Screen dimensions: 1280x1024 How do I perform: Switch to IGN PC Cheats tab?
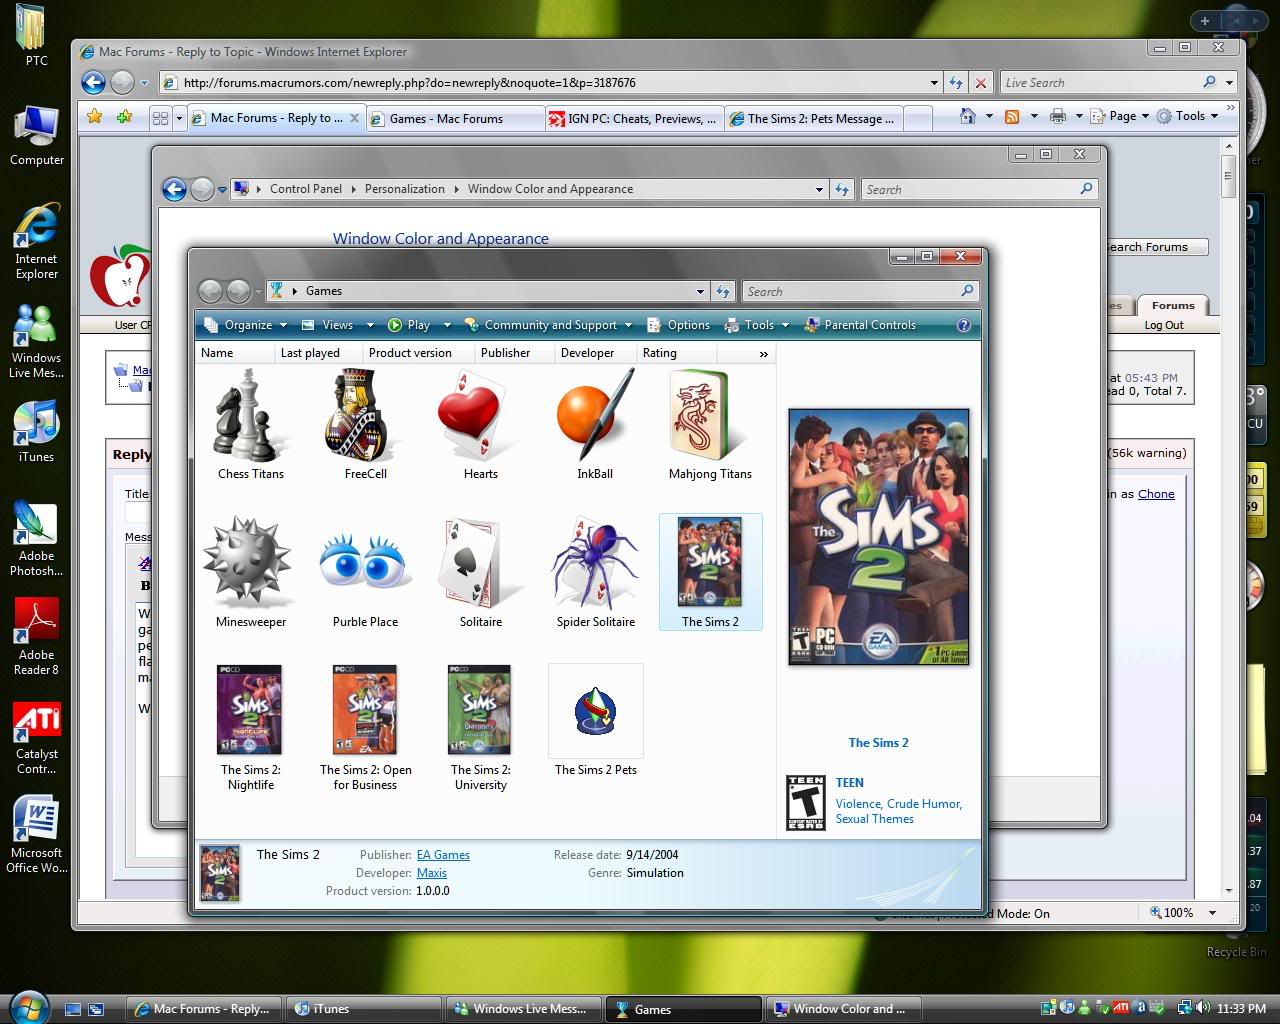pyautogui.click(x=634, y=118)
